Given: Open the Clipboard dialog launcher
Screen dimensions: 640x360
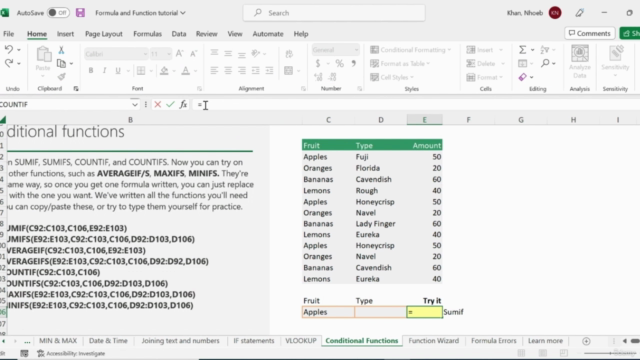Looking at the screenshot, I should (76, 89).
